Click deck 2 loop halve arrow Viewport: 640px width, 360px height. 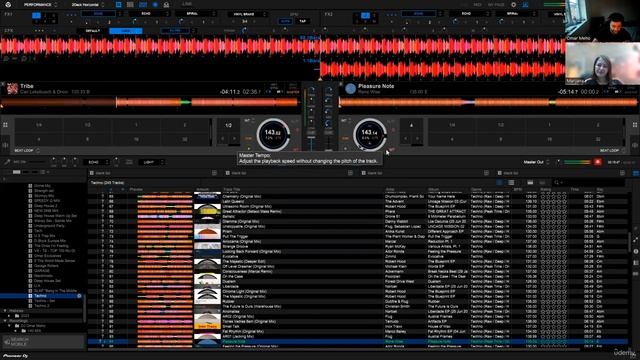tap(405, 139)
